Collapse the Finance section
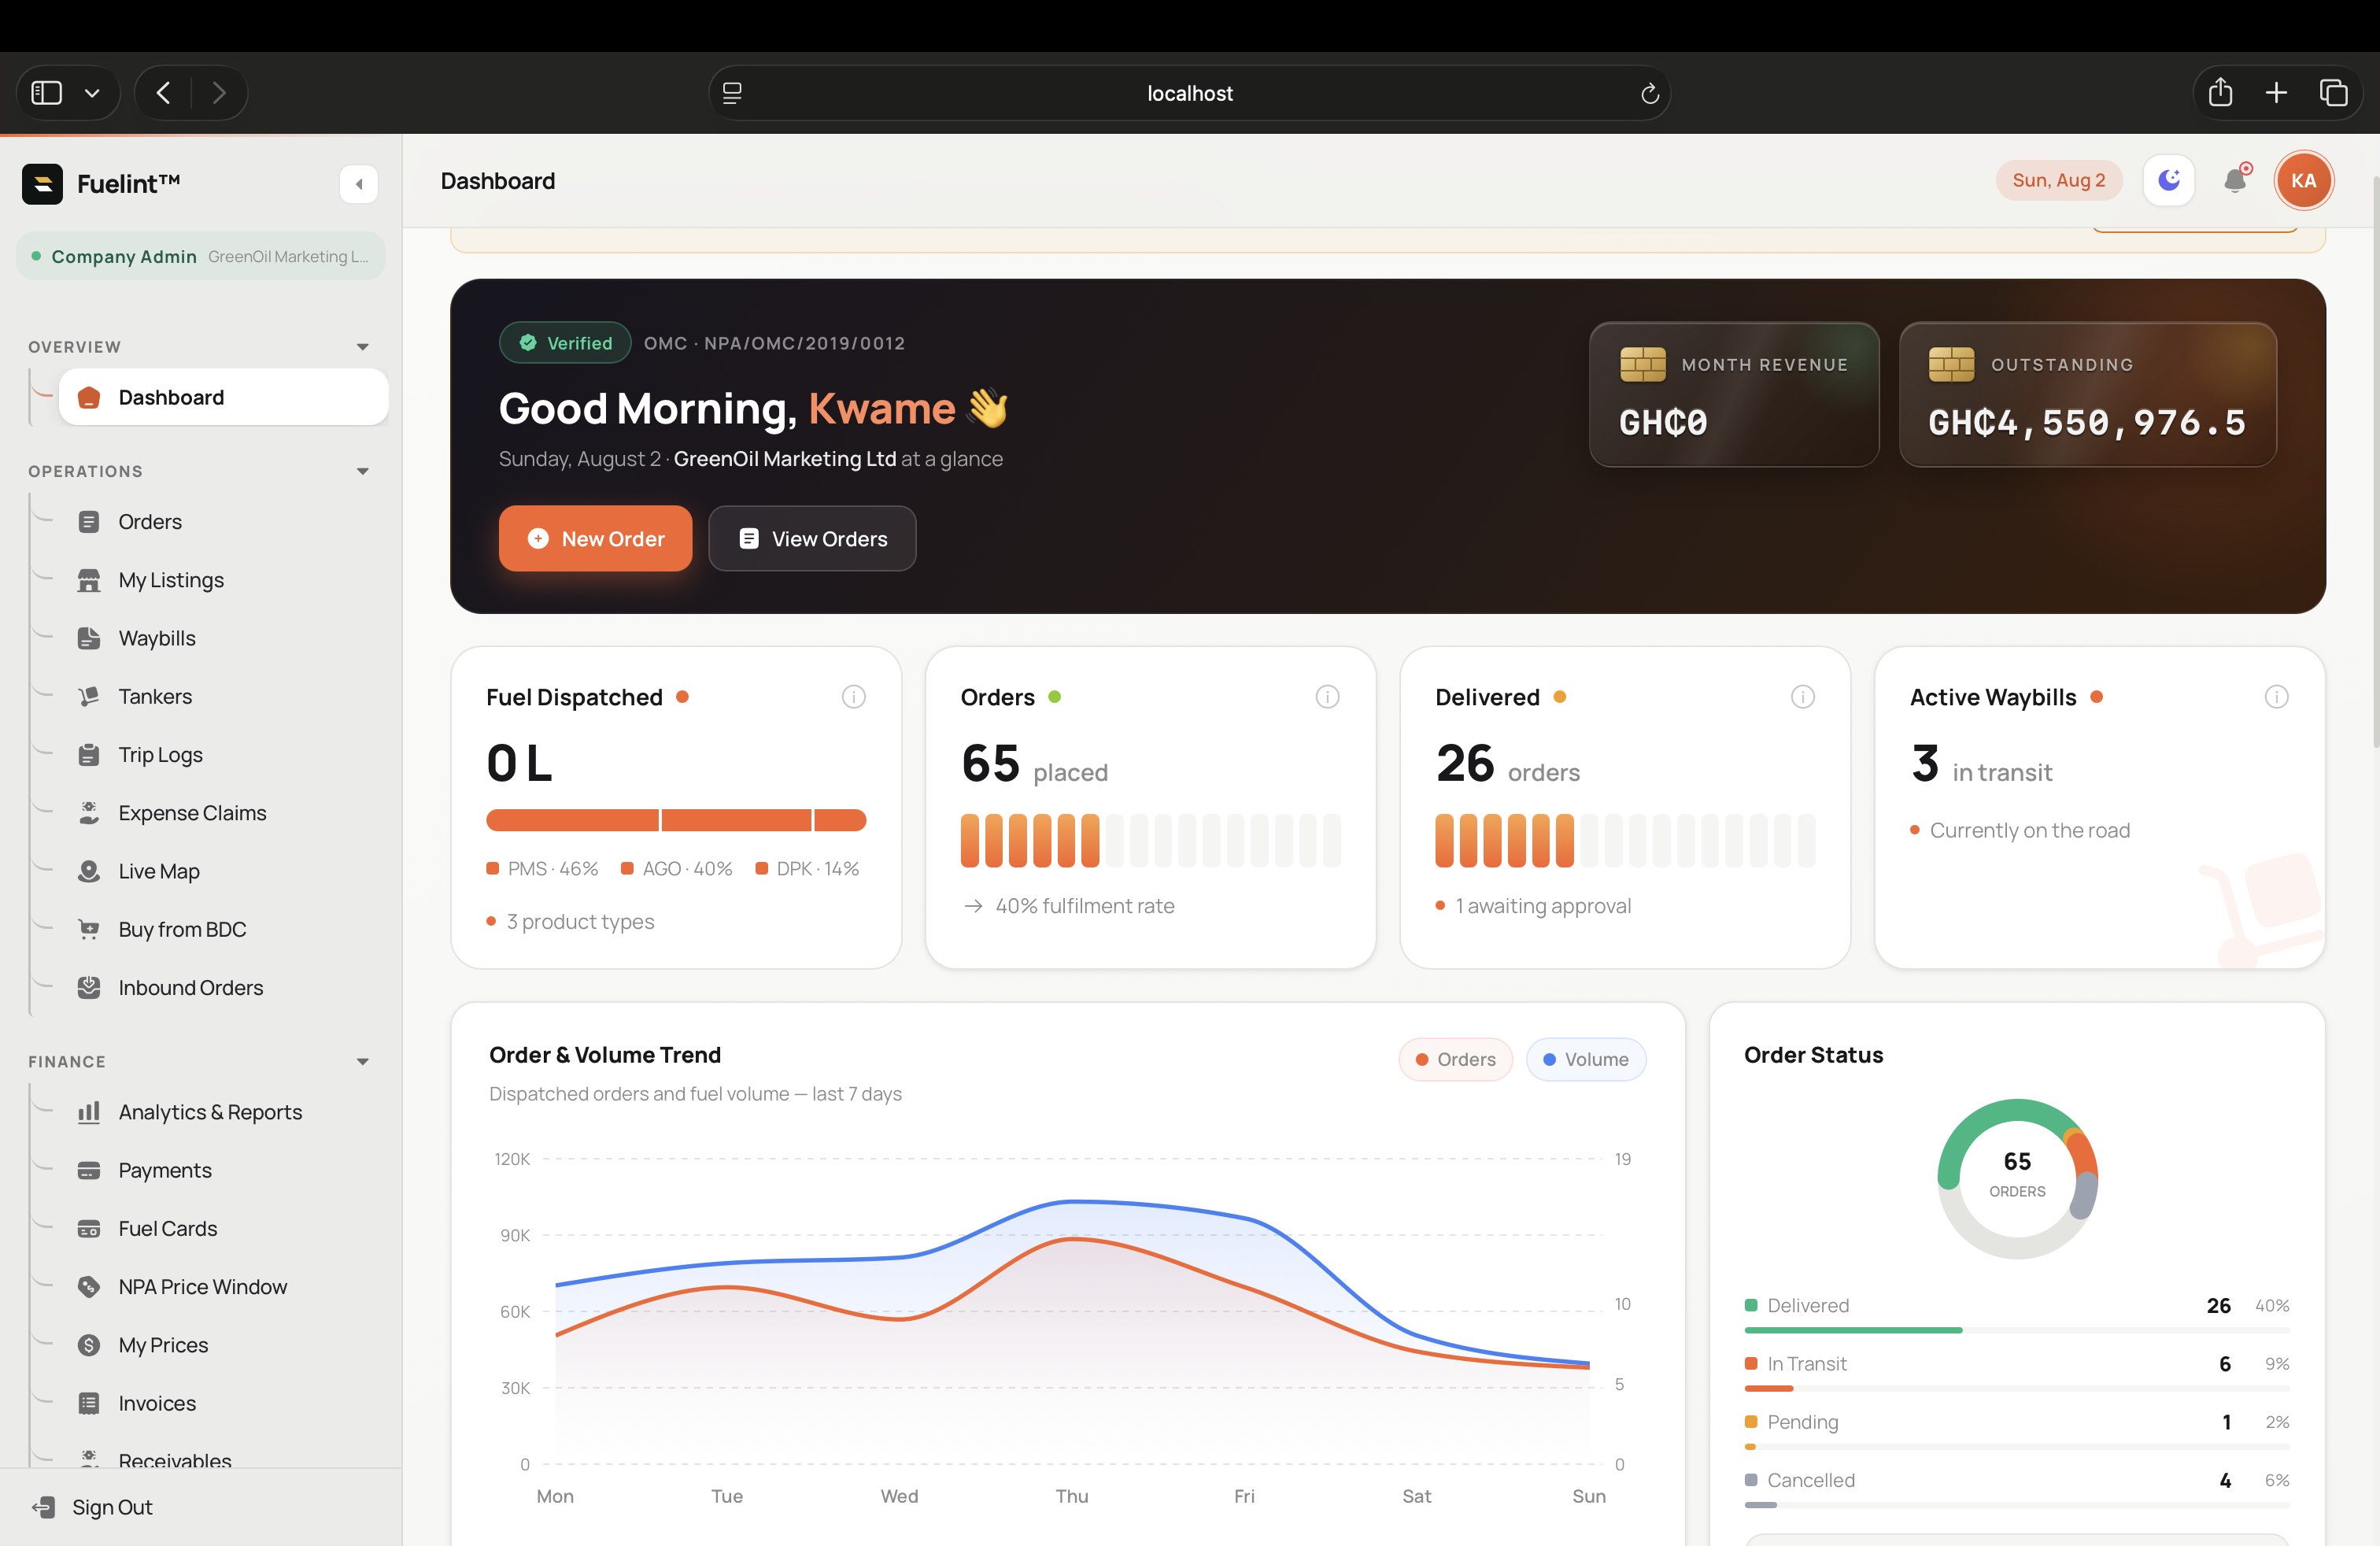The width and height of the screenshot is (2380, 1546). (363, 1062)
